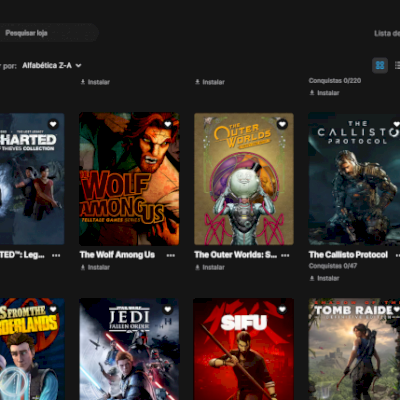The image size is (400, 400).
Task: Favorite Jedi Fallen Order heart icon
Action: coord(167,309)
